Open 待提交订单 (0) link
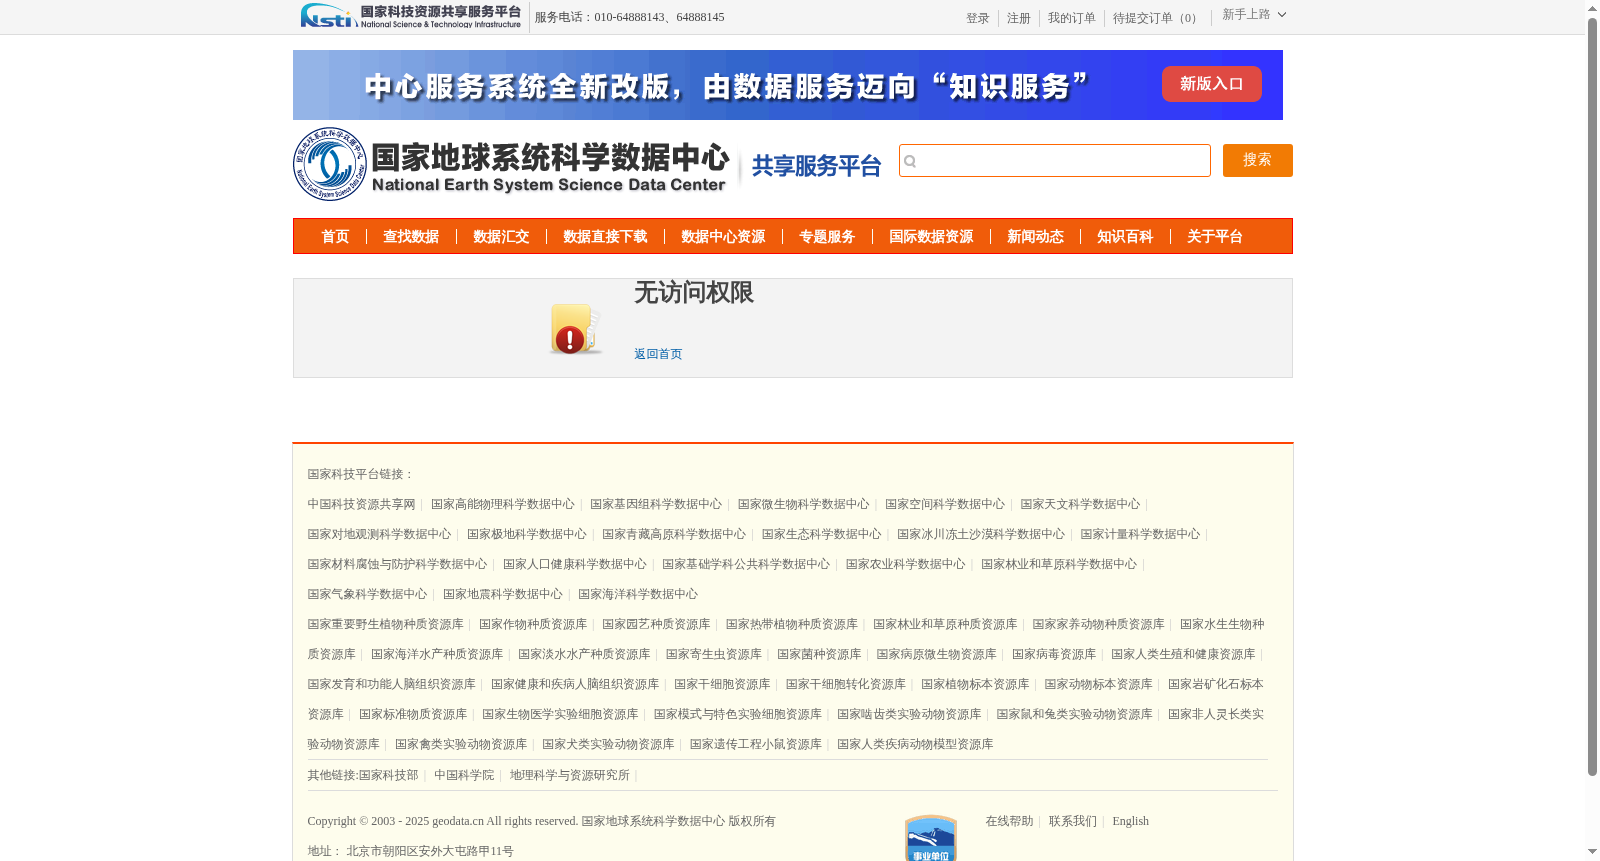The image size is (1600, 861). (1158, 18)
